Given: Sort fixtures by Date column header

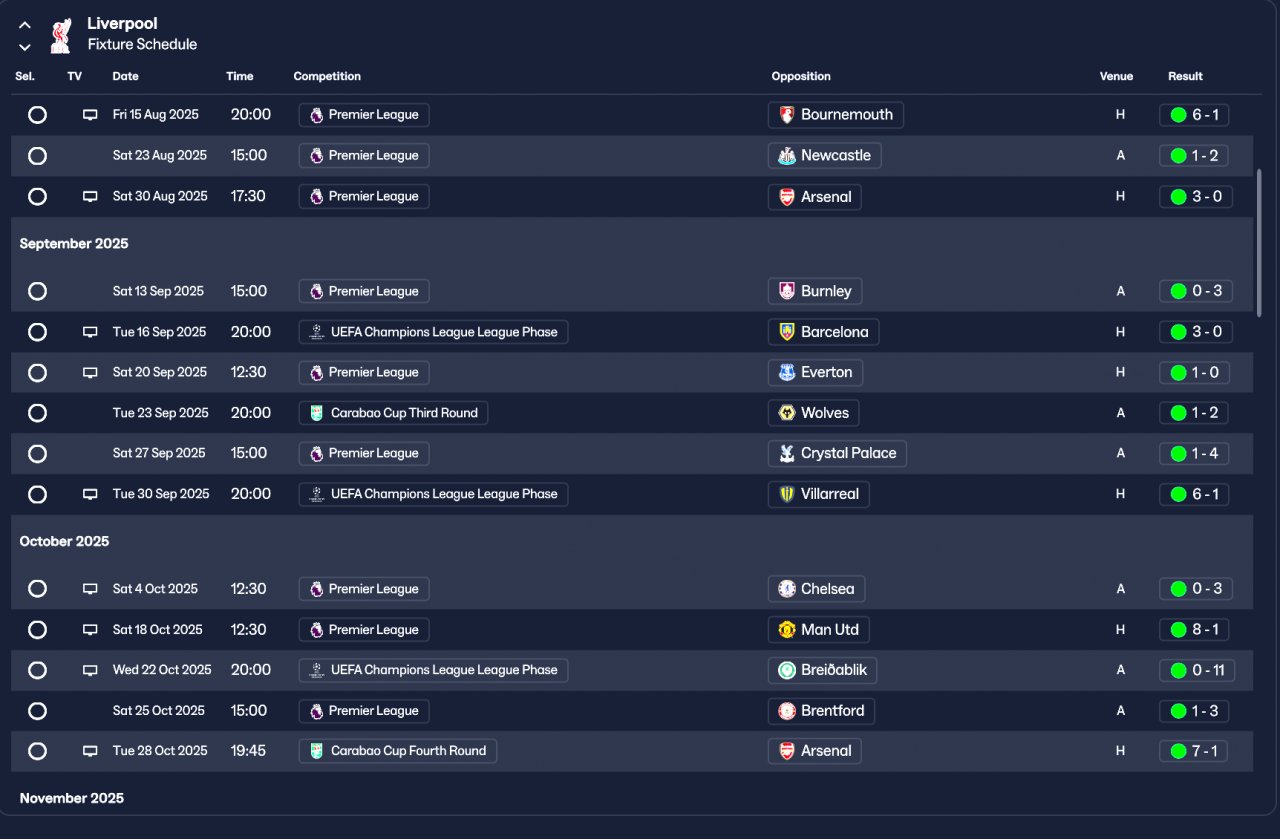Looking at the screenshot, I should tap(125, 76).
